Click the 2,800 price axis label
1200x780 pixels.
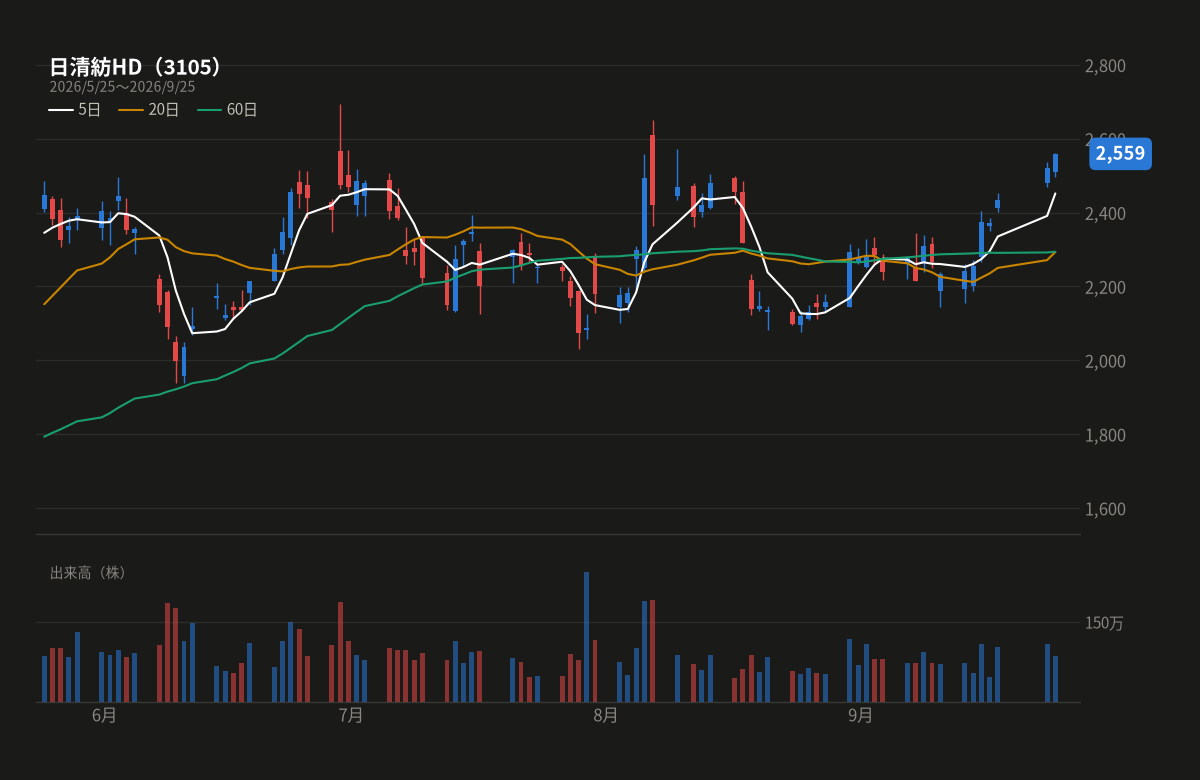pyautogui.click(x=1105, y=66)
